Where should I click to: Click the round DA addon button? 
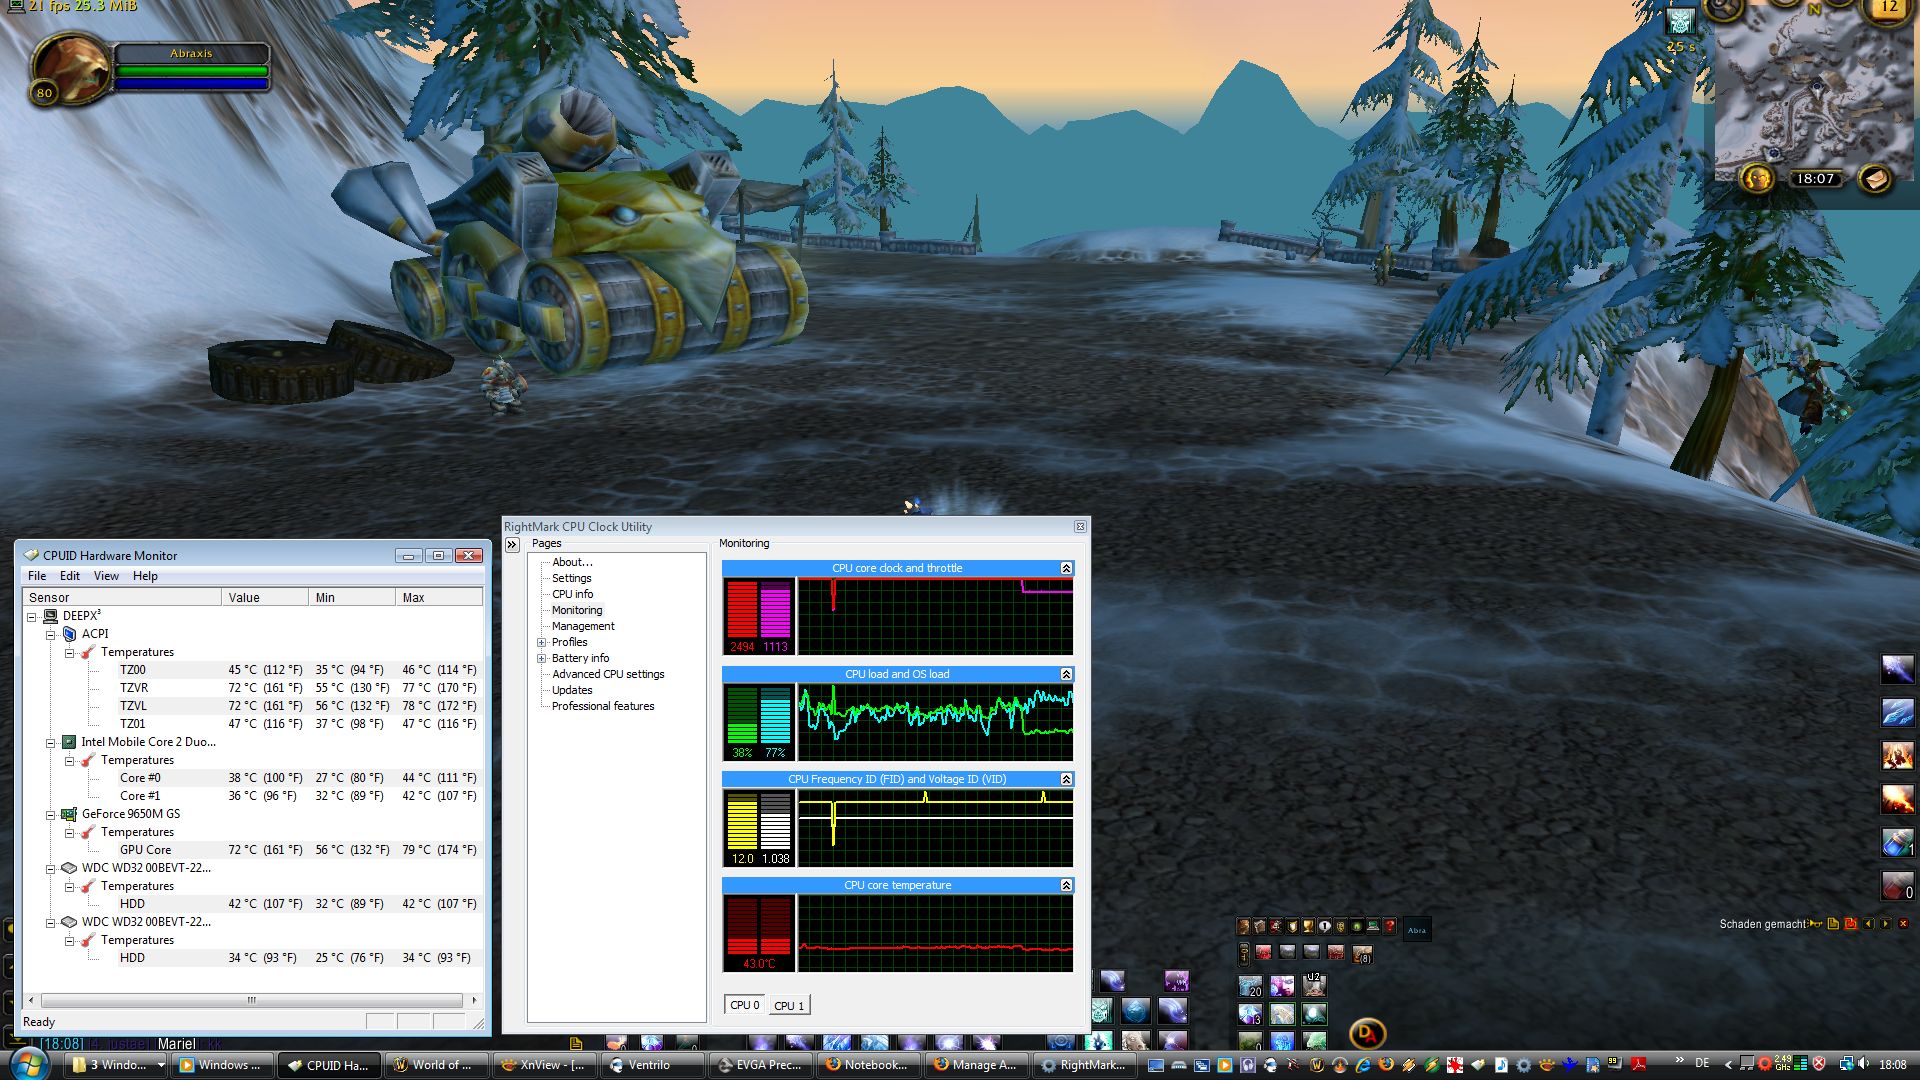coord(1367,1033)
